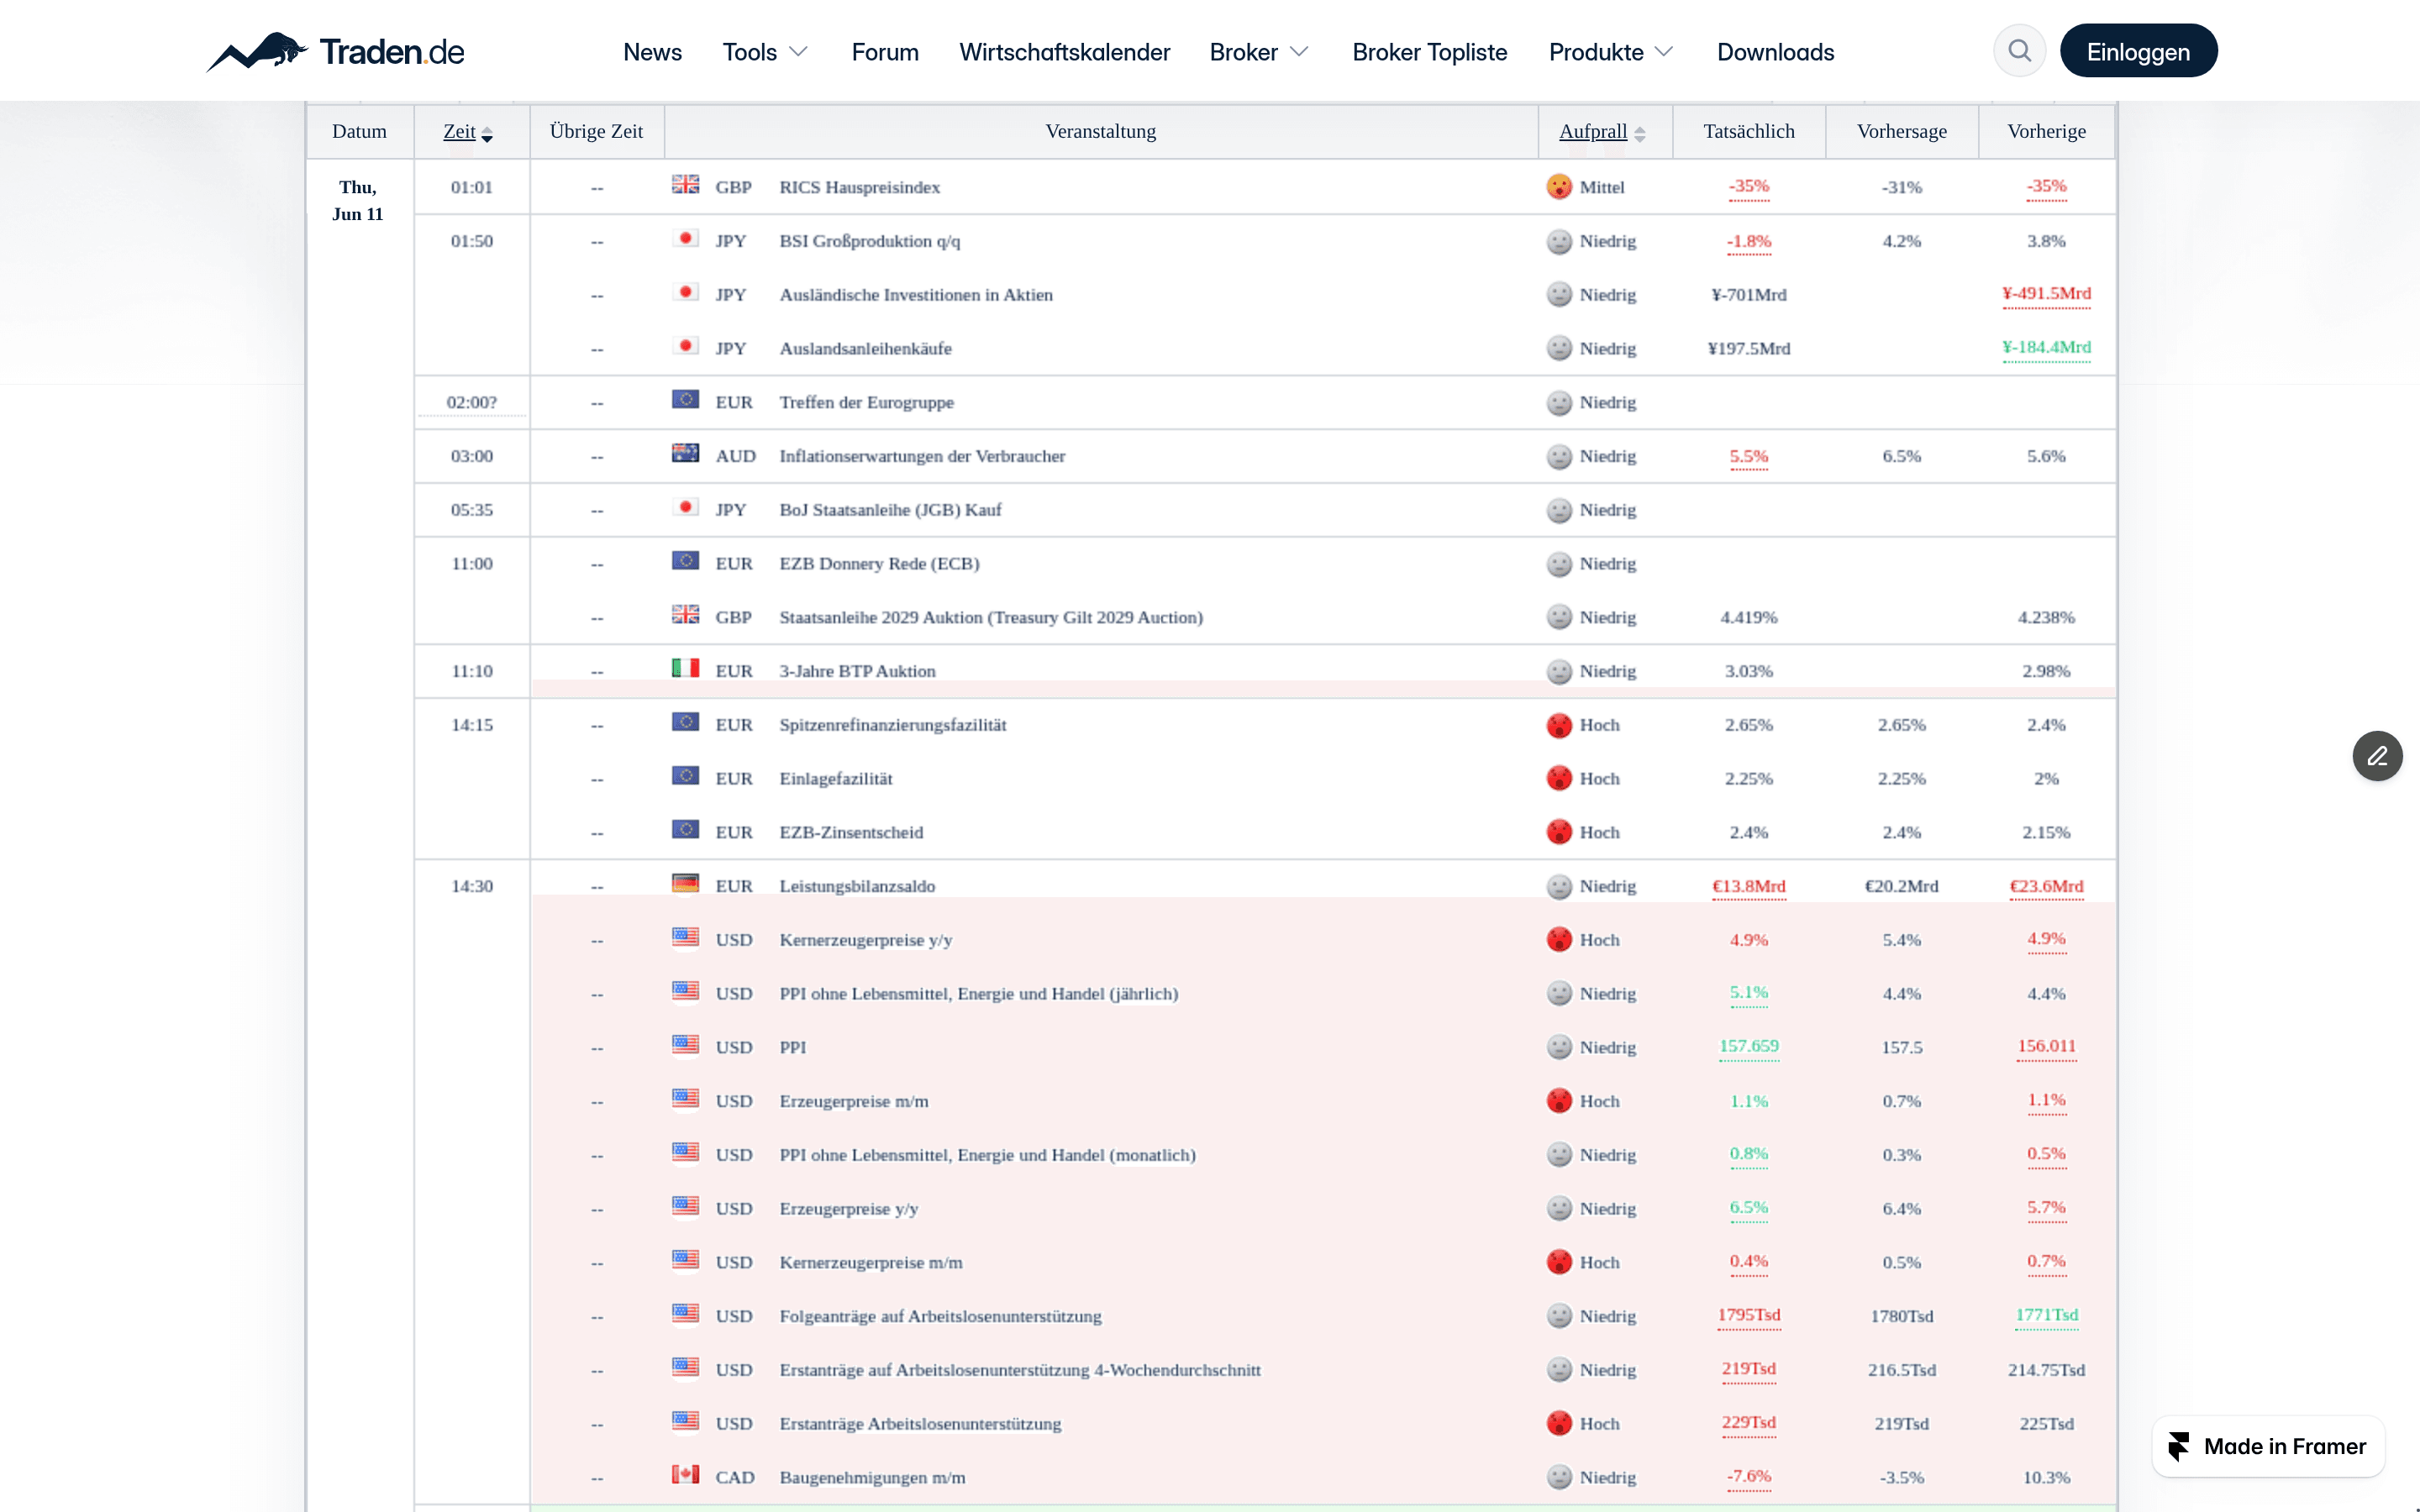The image size is (2420, 1512).
Task: Click the forecast value €20.2Mrd
Action: click(x=1901, y=886)
